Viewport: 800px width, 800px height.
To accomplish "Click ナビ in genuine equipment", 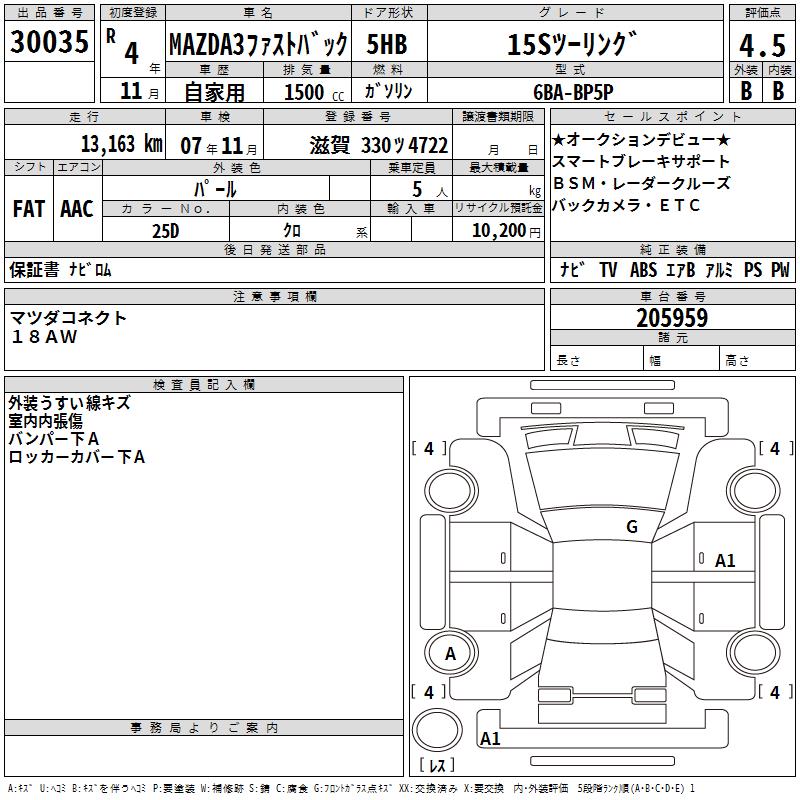I will click(x=572, y=269).
